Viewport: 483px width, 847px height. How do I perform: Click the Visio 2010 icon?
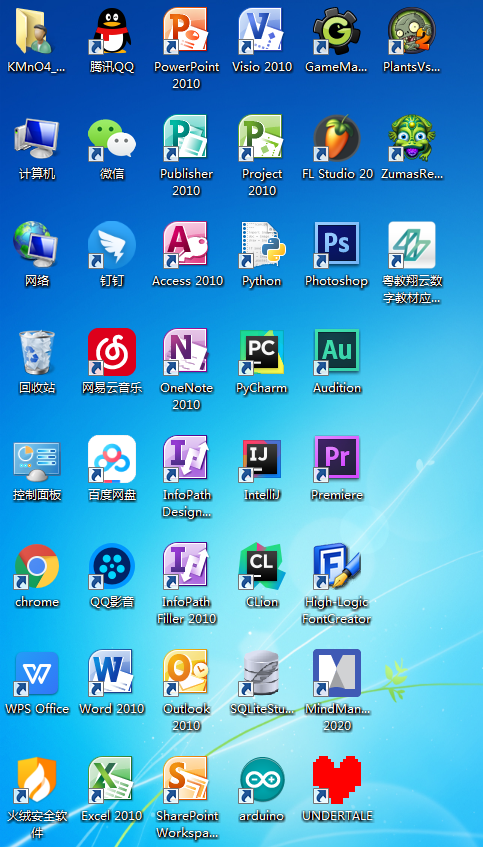coord(261,31)
